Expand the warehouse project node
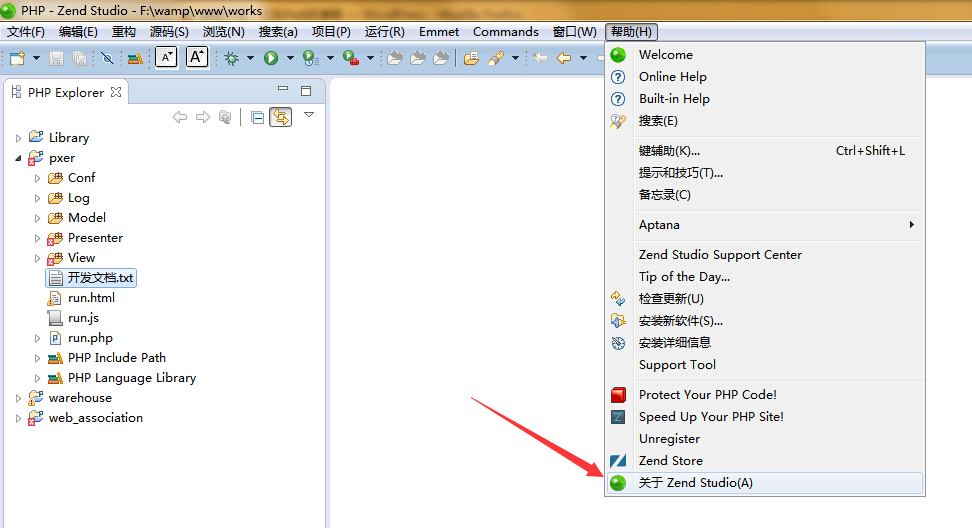The height and width of the screenshot is (528, 972). click(18, 398)
